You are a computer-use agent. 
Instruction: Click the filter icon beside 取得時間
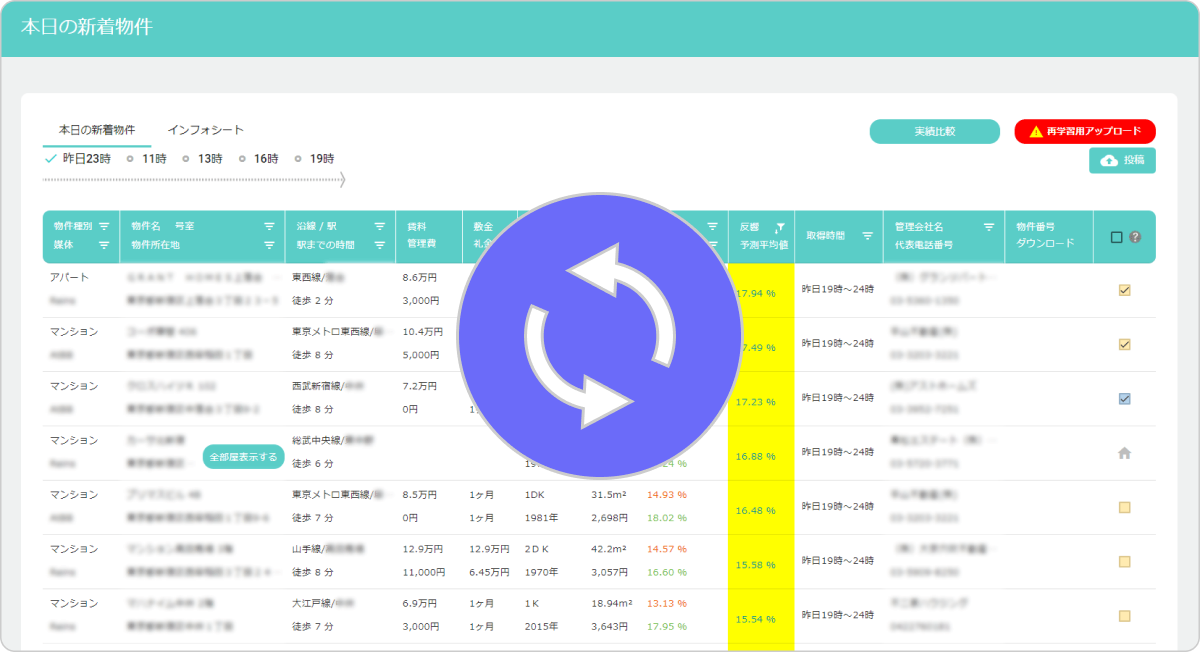[x=867, y=236]
